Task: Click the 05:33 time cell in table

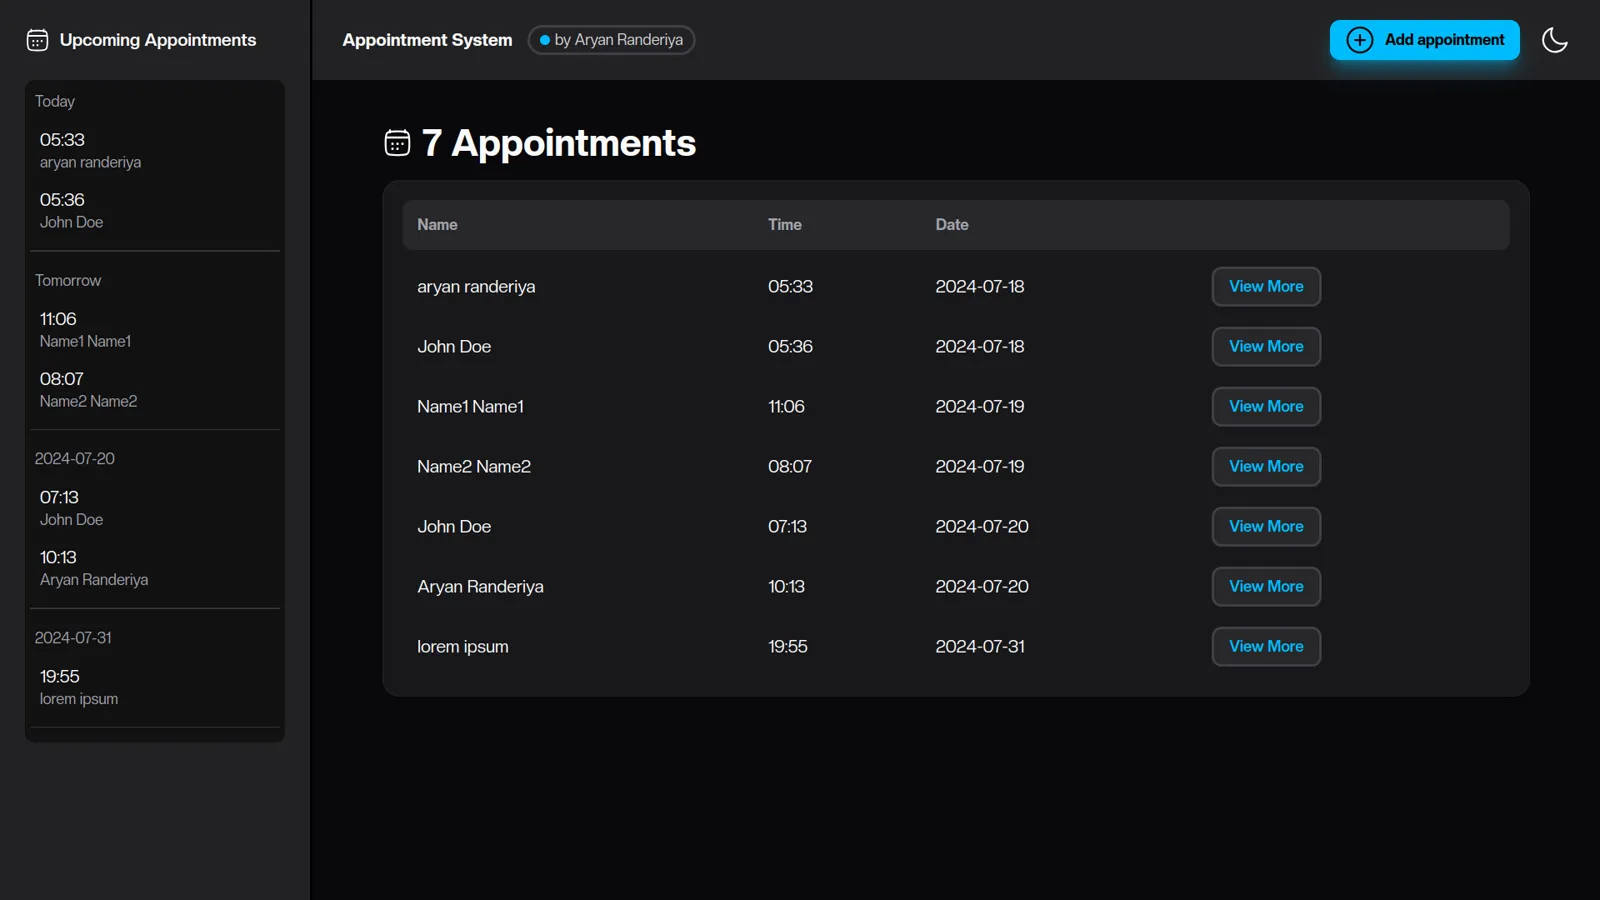Action: pos(790,286)
